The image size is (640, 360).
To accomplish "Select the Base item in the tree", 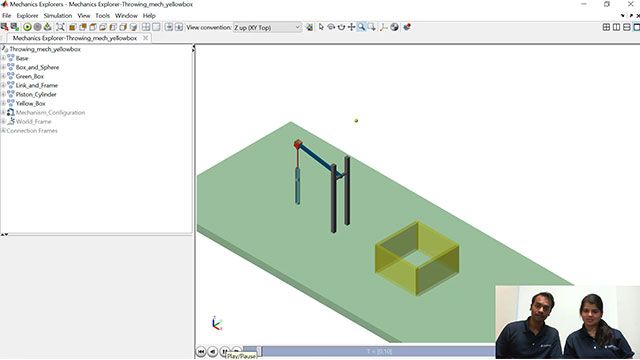I will click(22, 58).
